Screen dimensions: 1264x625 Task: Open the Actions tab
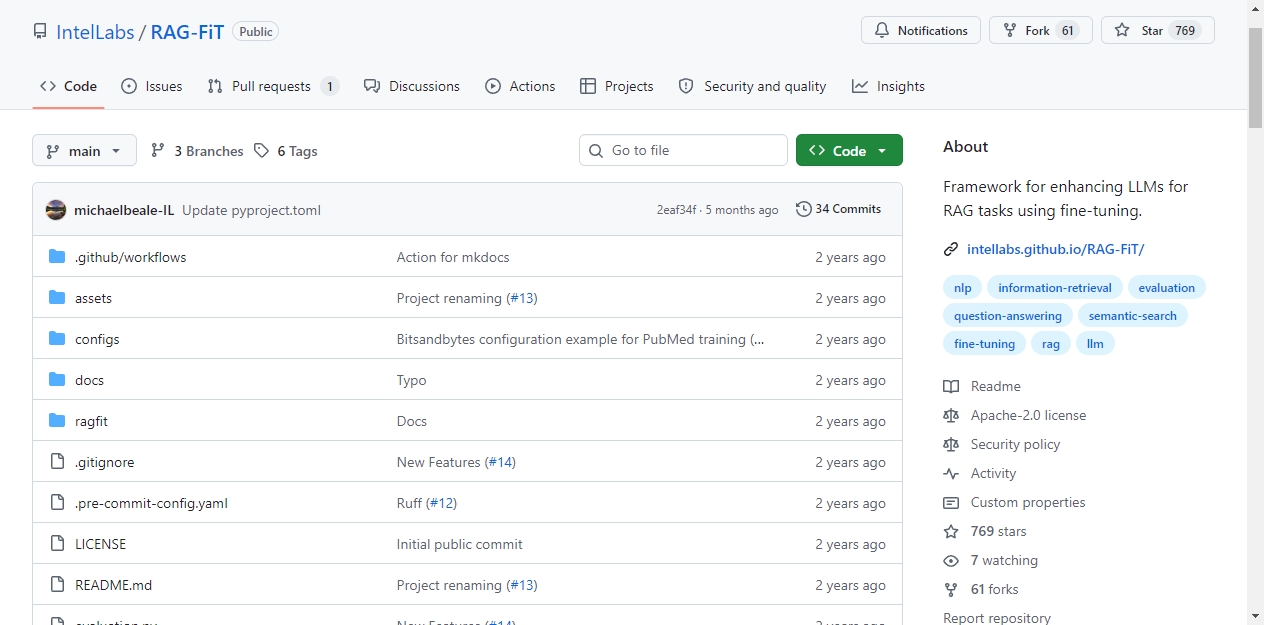point(520,86)
